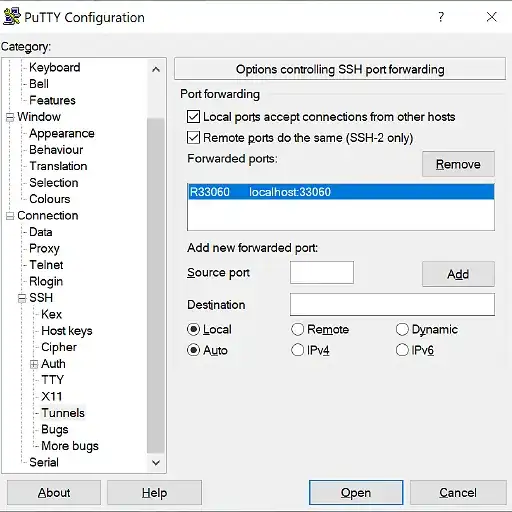This screenshot has height=512, width=512.
Task: Click the Cancel button
Action: pos(458,492)
